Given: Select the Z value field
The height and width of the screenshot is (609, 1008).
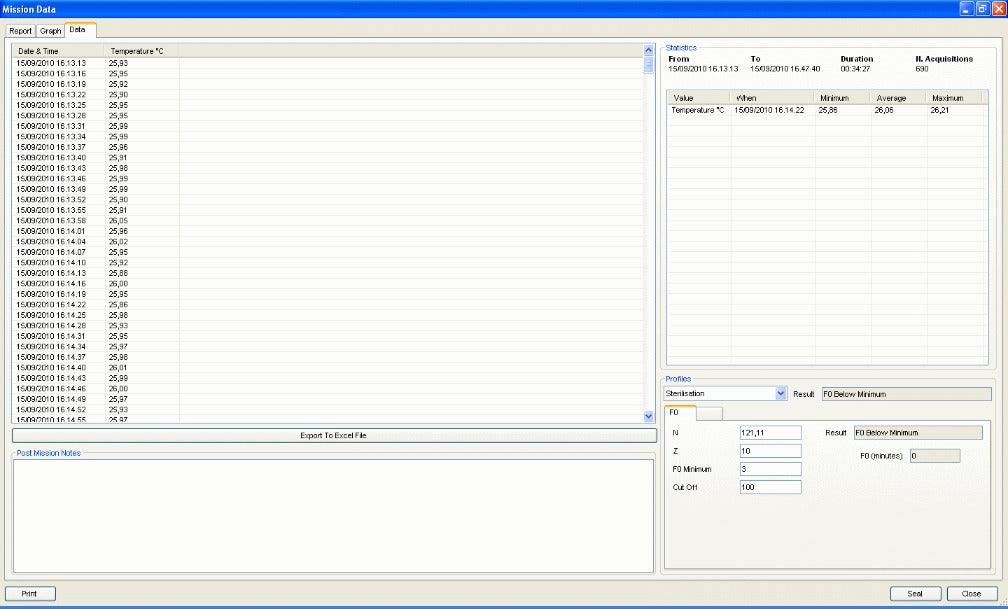Looking at the screenshot, I should tap(770, 450).
